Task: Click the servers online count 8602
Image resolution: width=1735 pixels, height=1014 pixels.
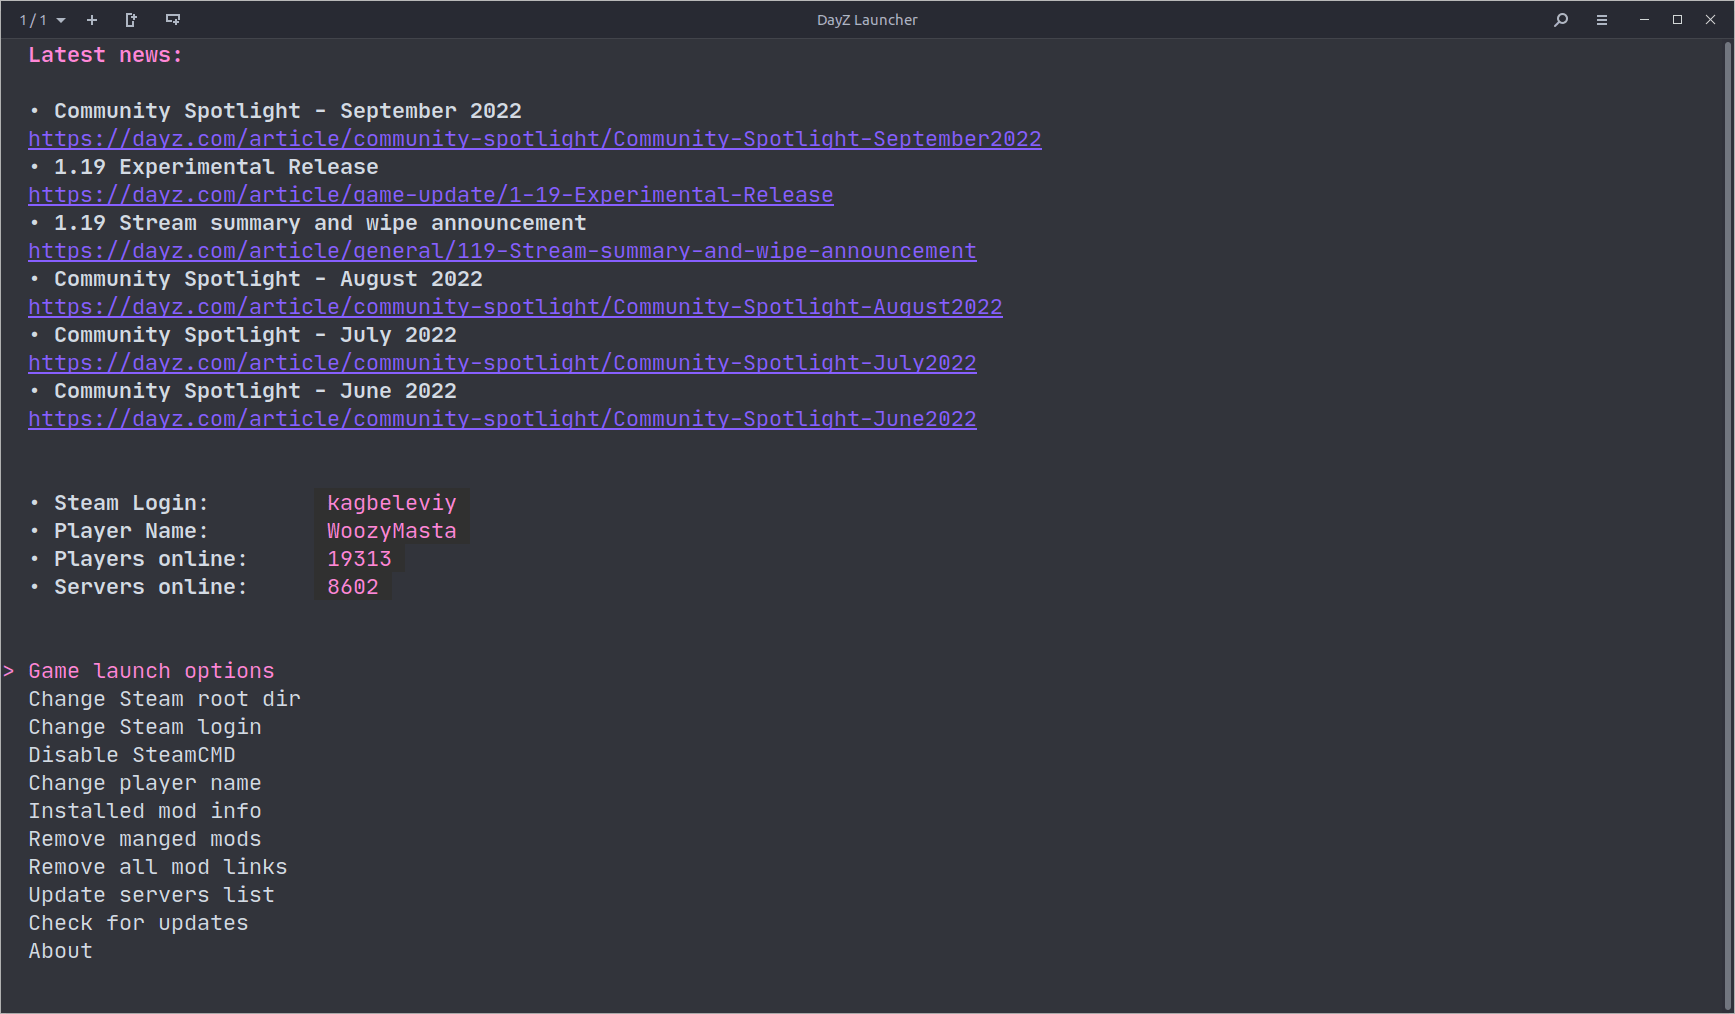Action: click(353, 587)
